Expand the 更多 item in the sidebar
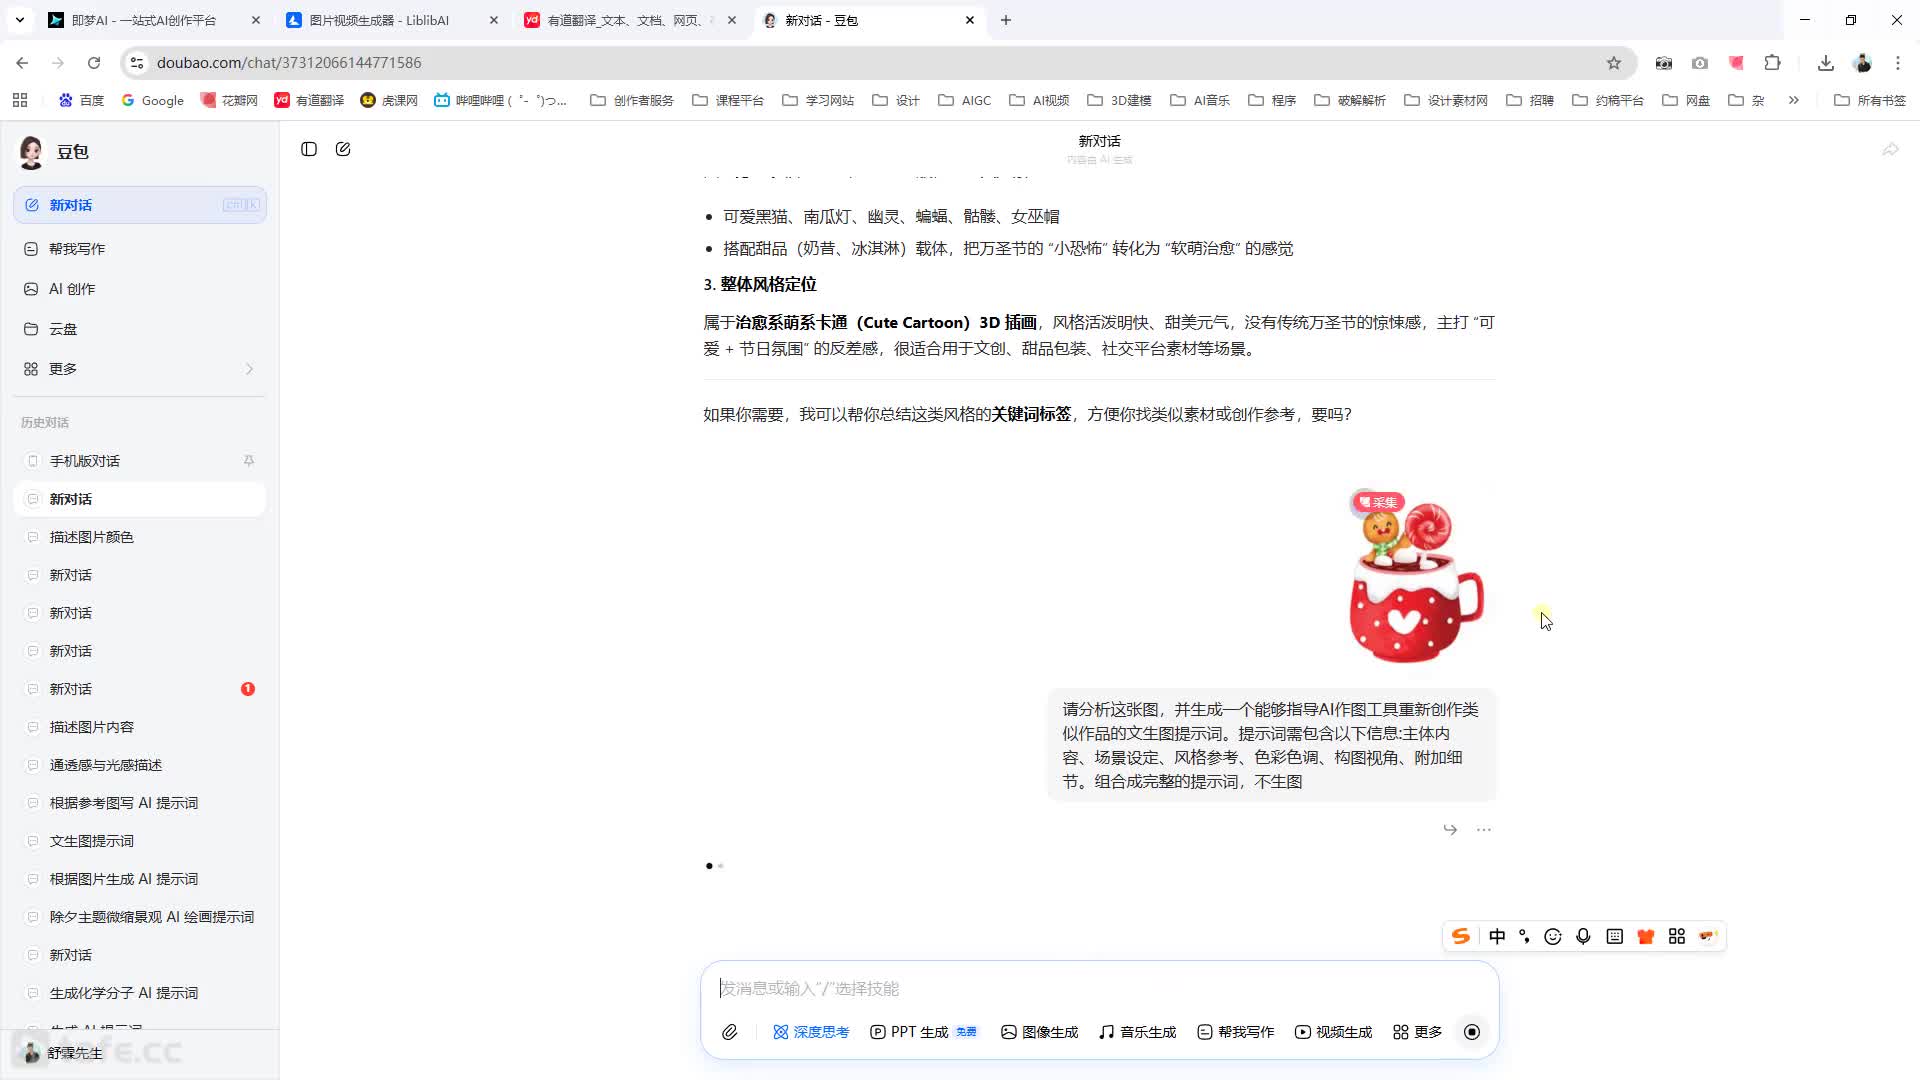The height and width of the screenshot is (1080, 1920). 140,369
